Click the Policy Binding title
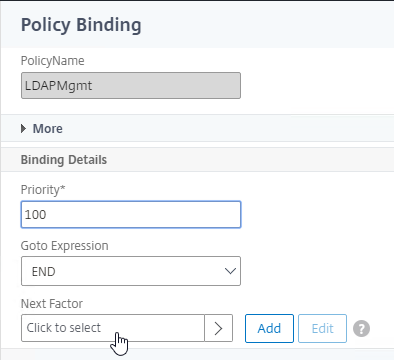The image size is (394, 360). (81, 25)
